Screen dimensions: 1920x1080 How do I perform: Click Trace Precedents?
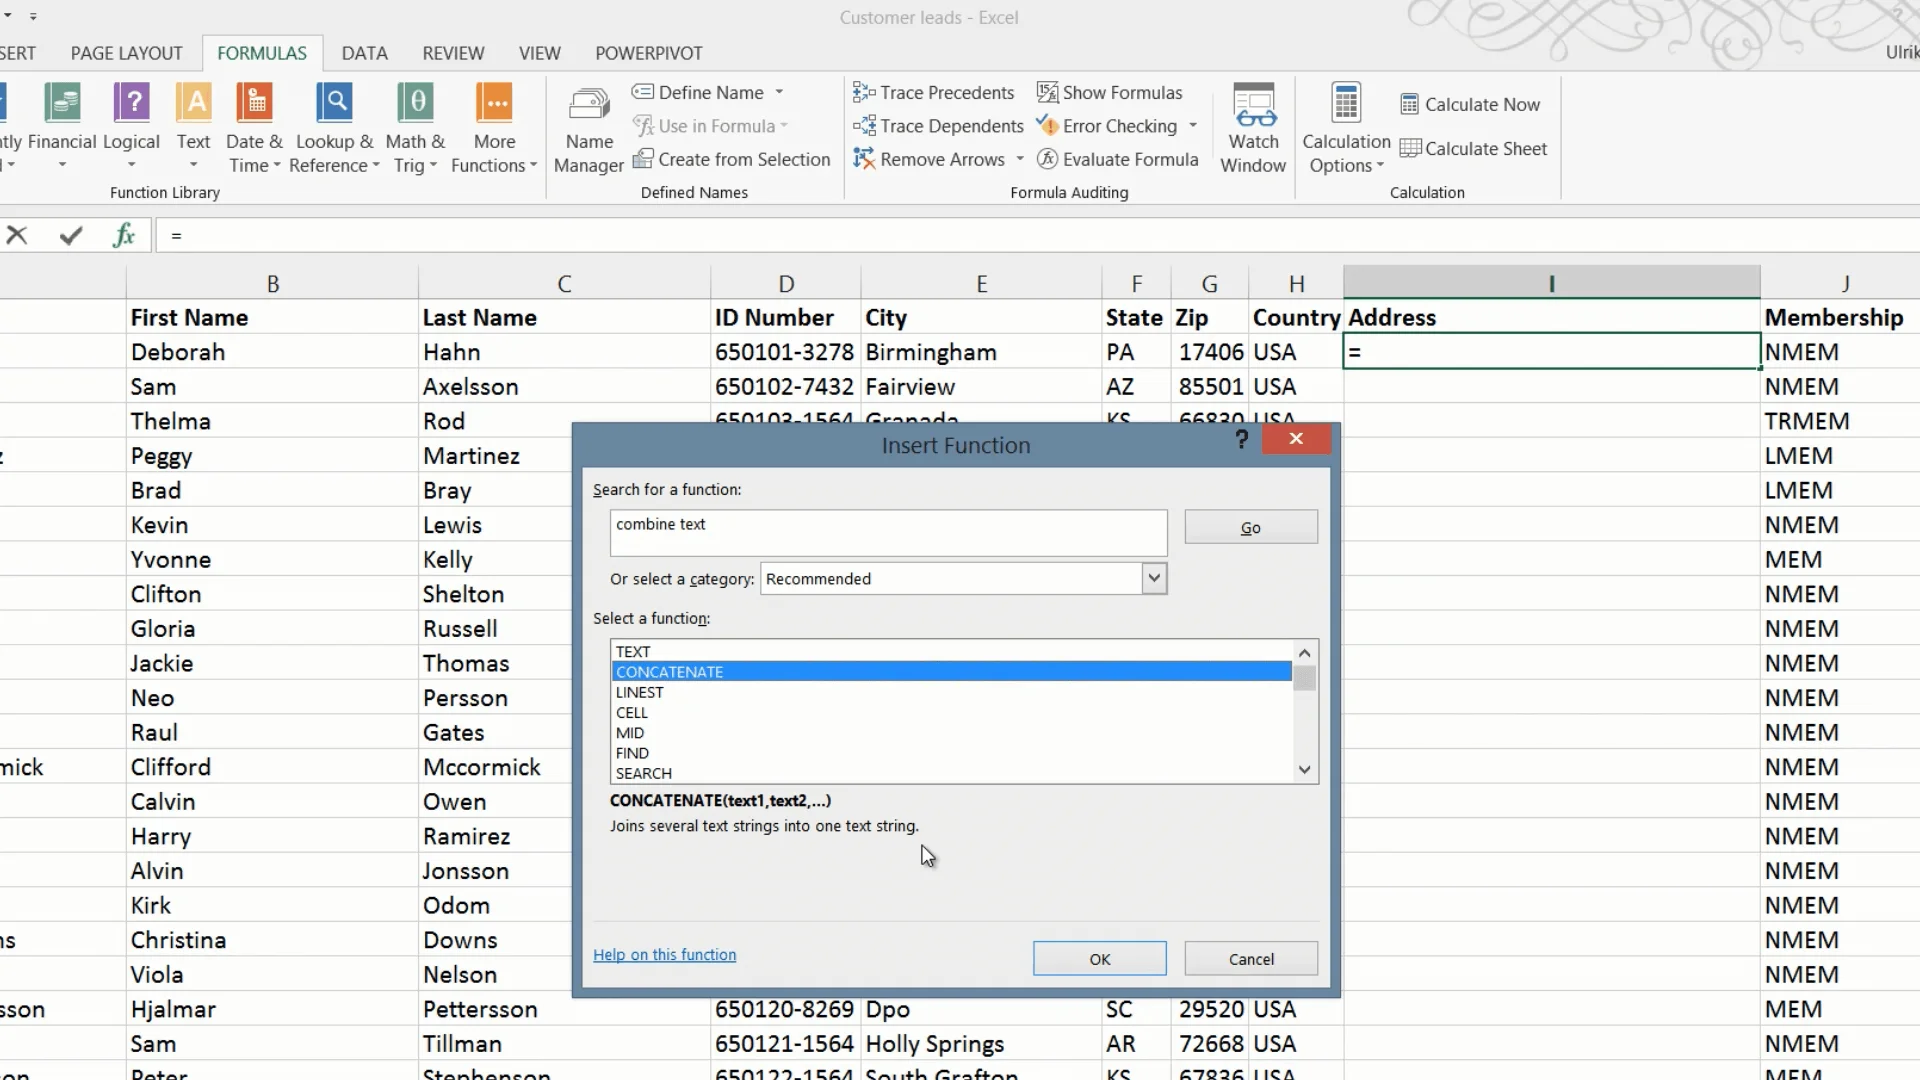934,93
